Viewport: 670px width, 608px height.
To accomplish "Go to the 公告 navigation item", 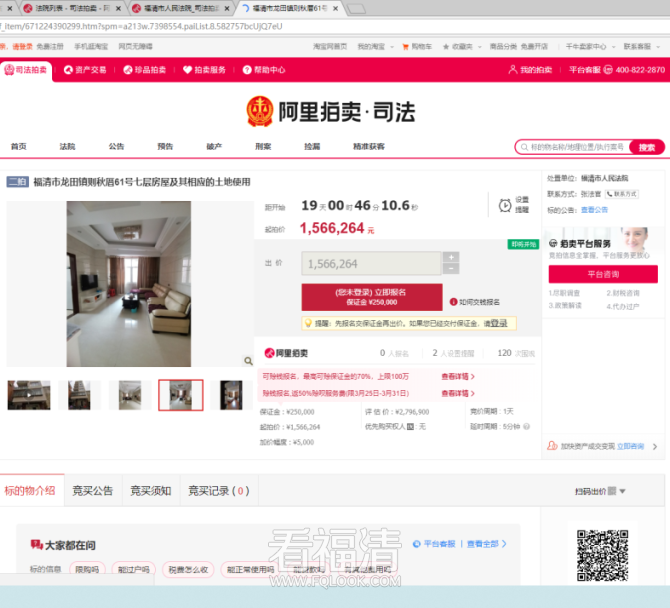I will [116, 147].
